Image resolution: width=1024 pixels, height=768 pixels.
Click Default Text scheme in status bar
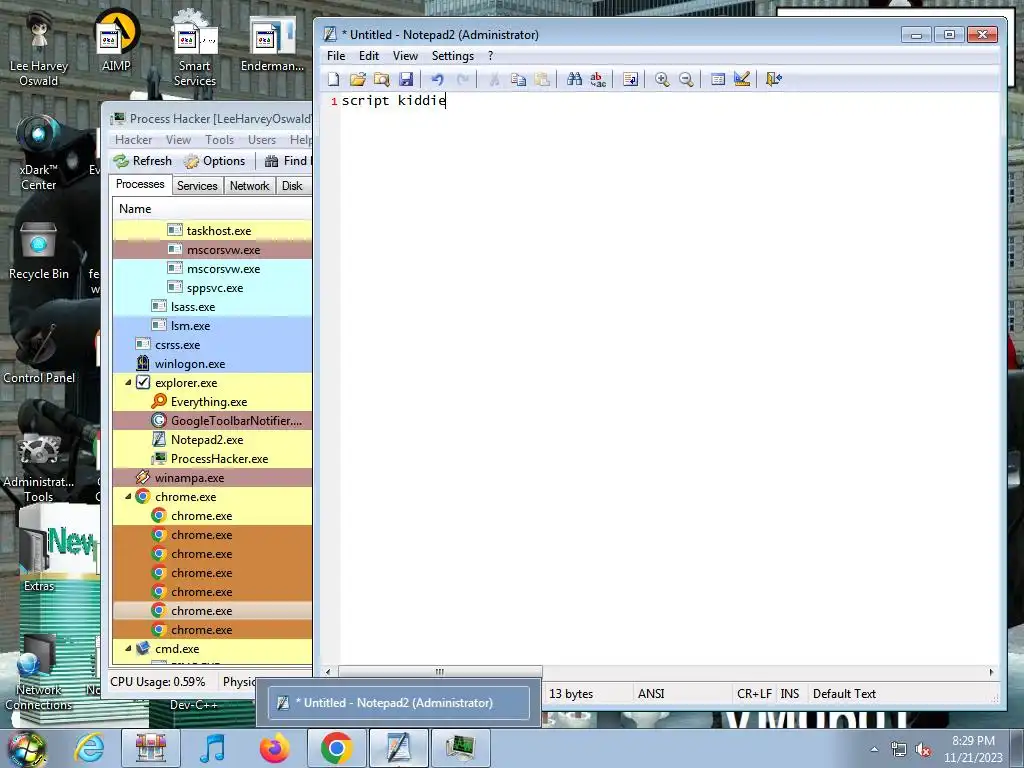click(x=844, y=694)
